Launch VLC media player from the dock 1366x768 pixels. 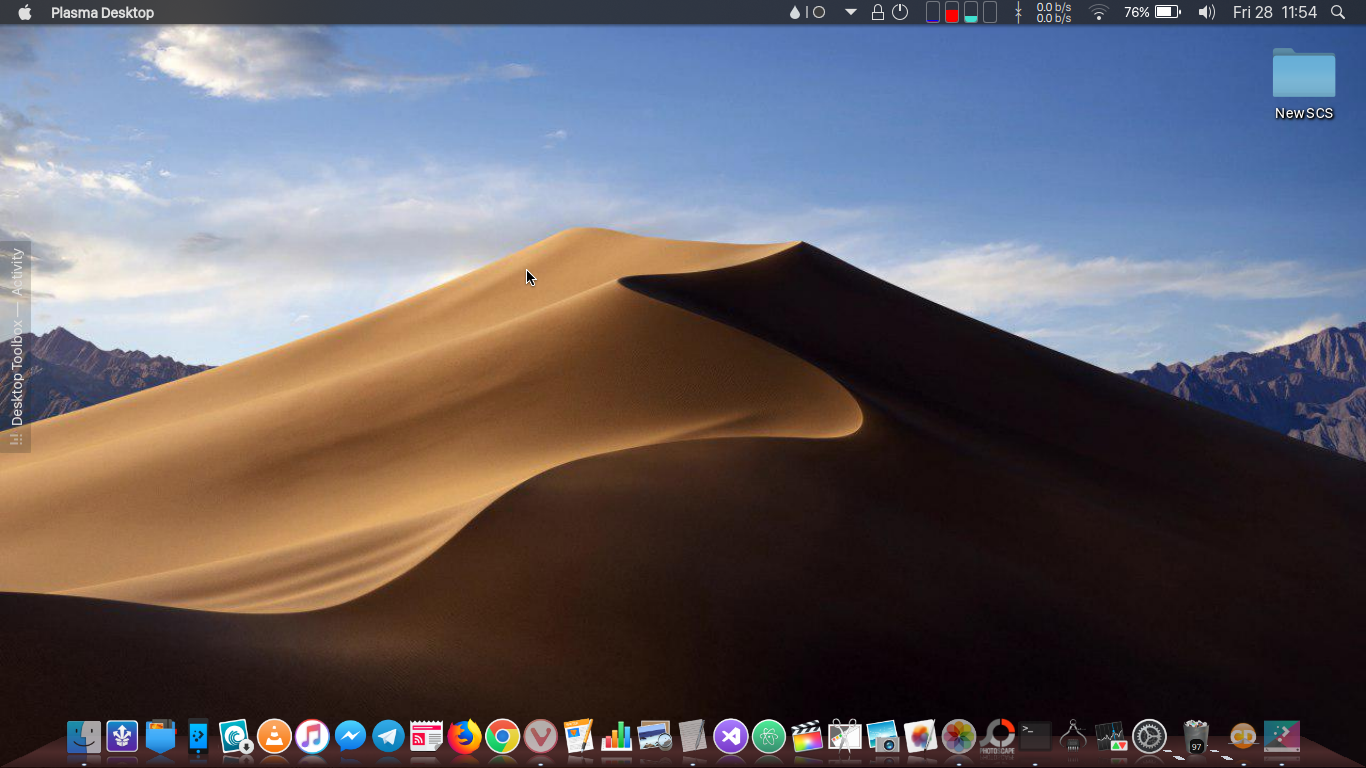(274, 737)
